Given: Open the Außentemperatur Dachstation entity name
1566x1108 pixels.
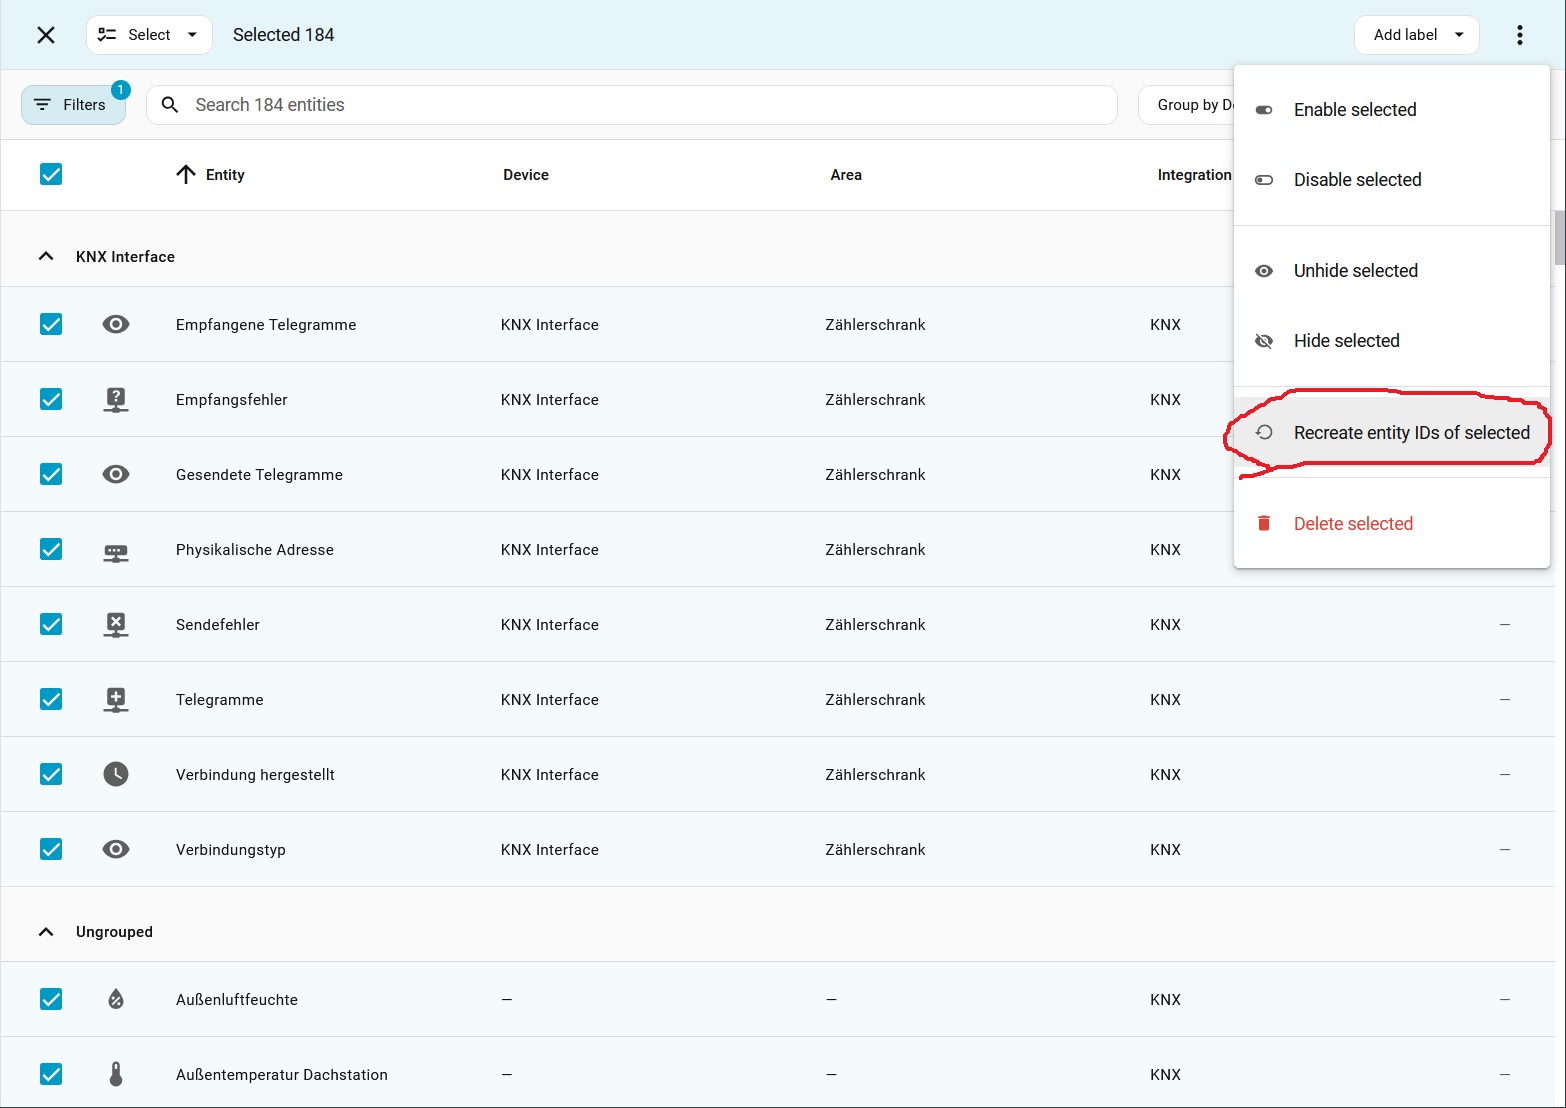Looking at the screenshot, I should [x=282, y=1075].
